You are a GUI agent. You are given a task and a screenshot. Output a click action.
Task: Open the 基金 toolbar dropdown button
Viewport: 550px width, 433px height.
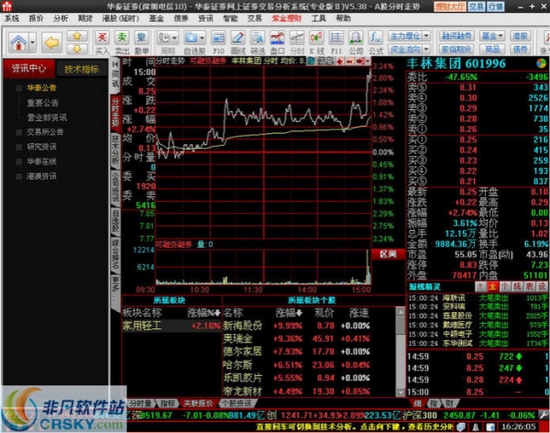pos(492,35)
